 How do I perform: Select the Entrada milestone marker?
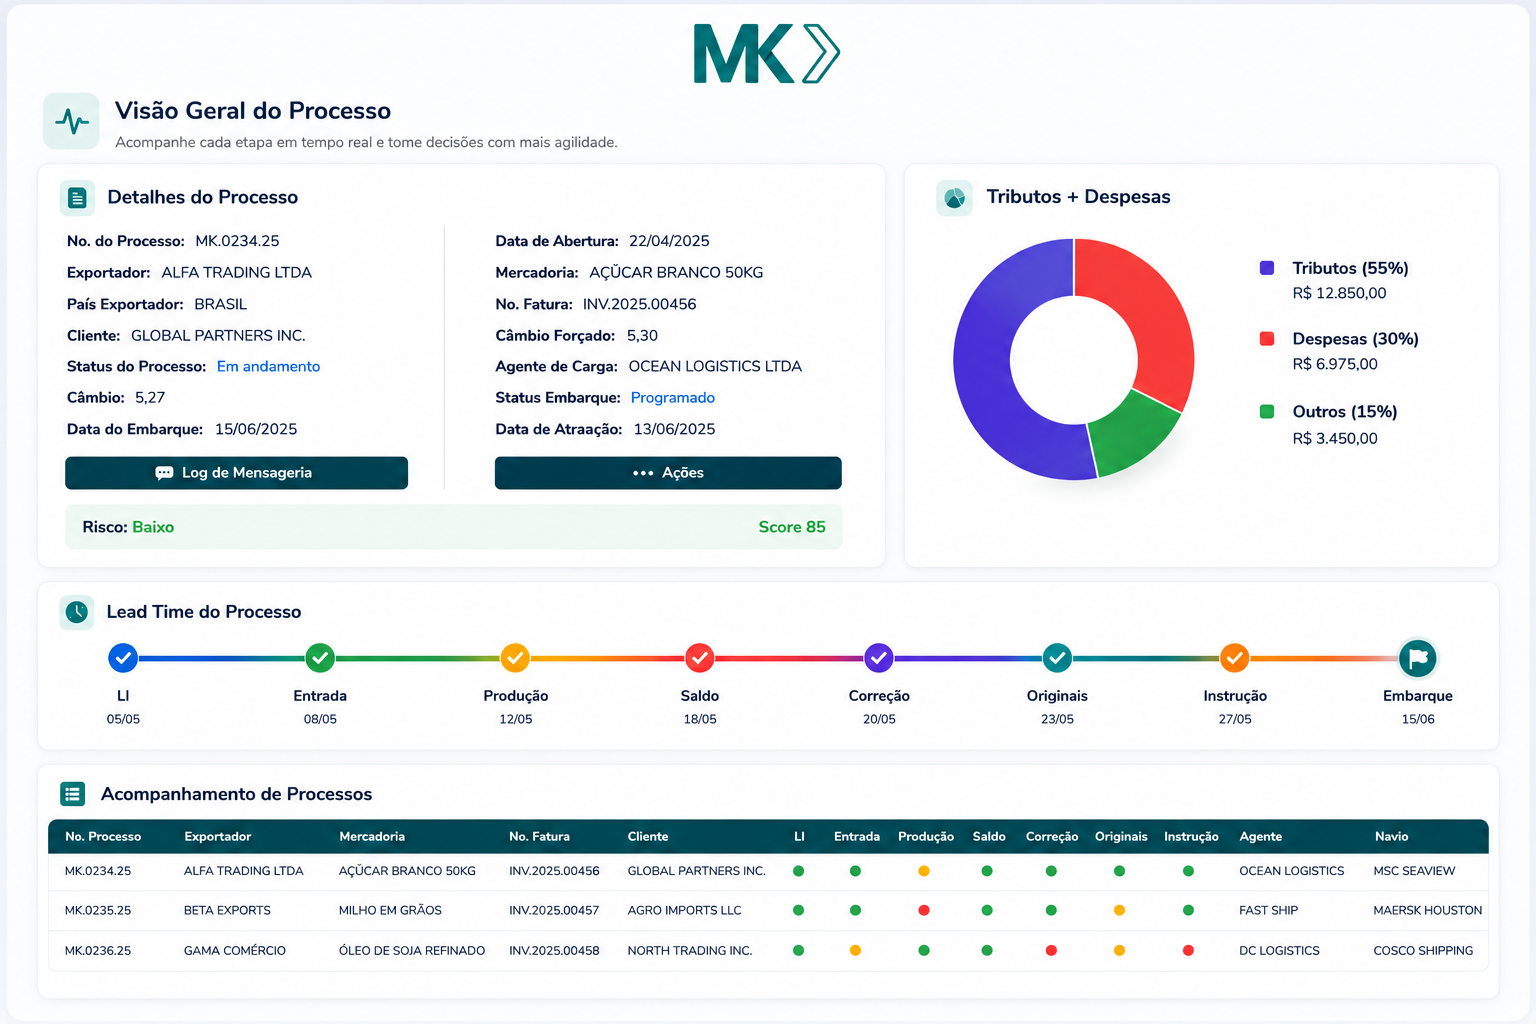(x=320, y=658)
